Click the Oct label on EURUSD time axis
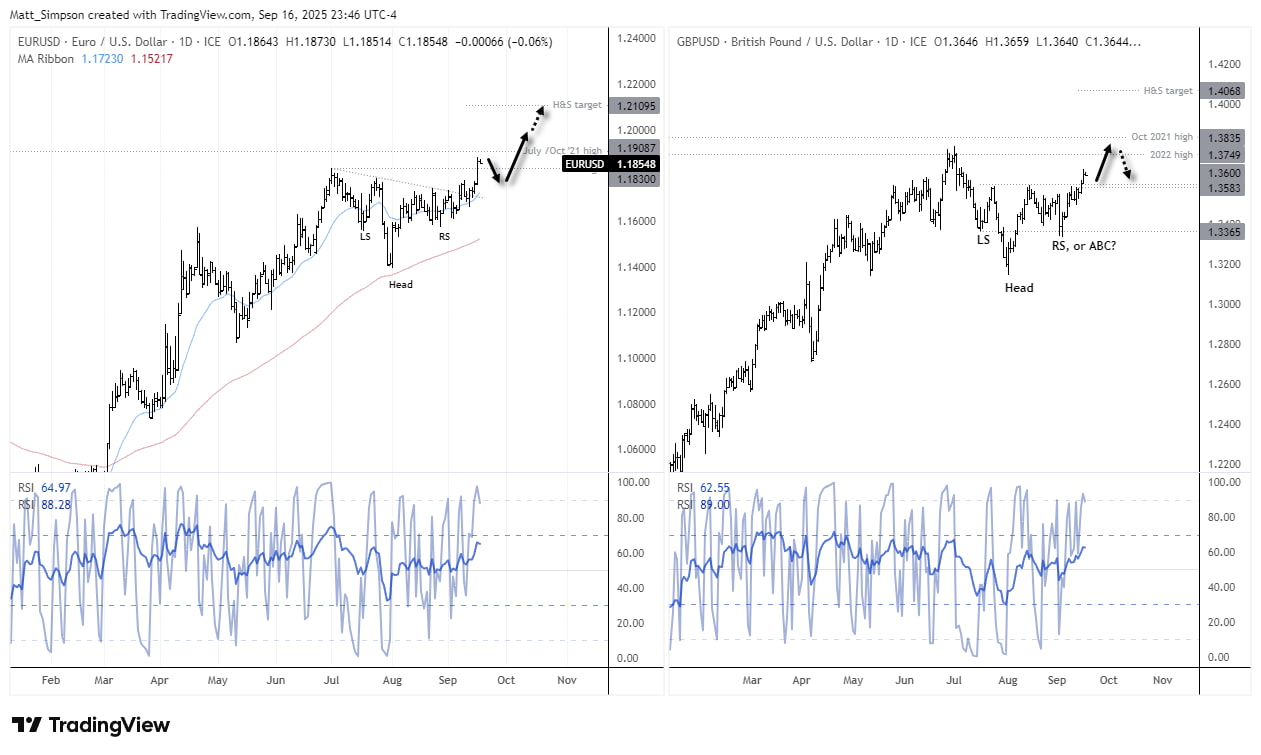This screenshot has width=1261, height=755. (x=506, y=679)
